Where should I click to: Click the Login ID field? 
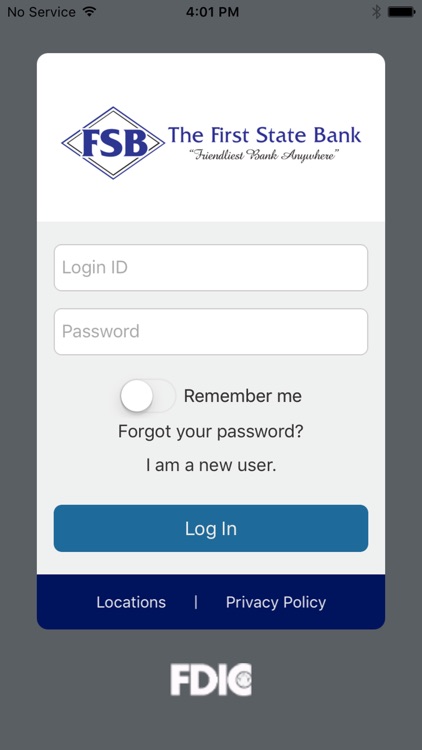tap(211, 267)
